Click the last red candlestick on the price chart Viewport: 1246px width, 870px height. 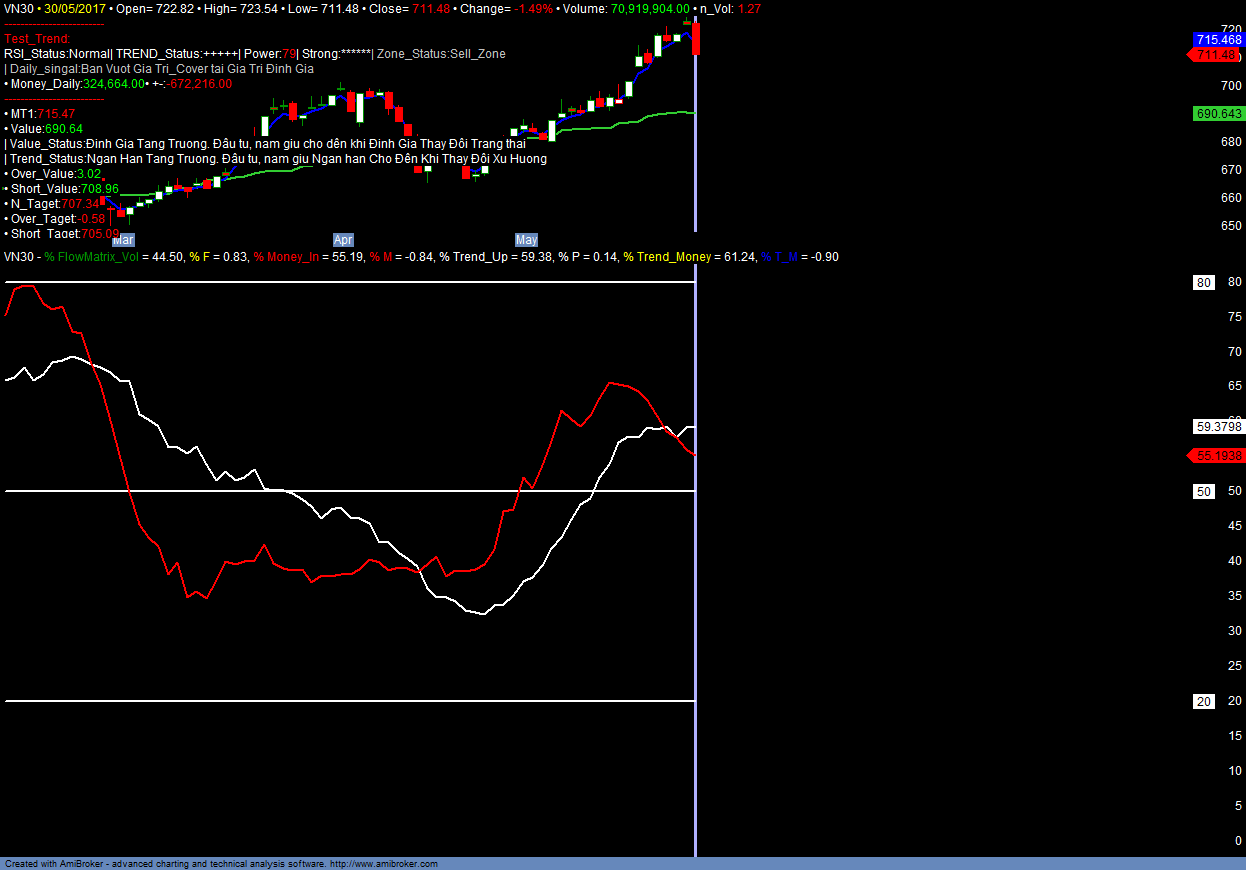695,39
